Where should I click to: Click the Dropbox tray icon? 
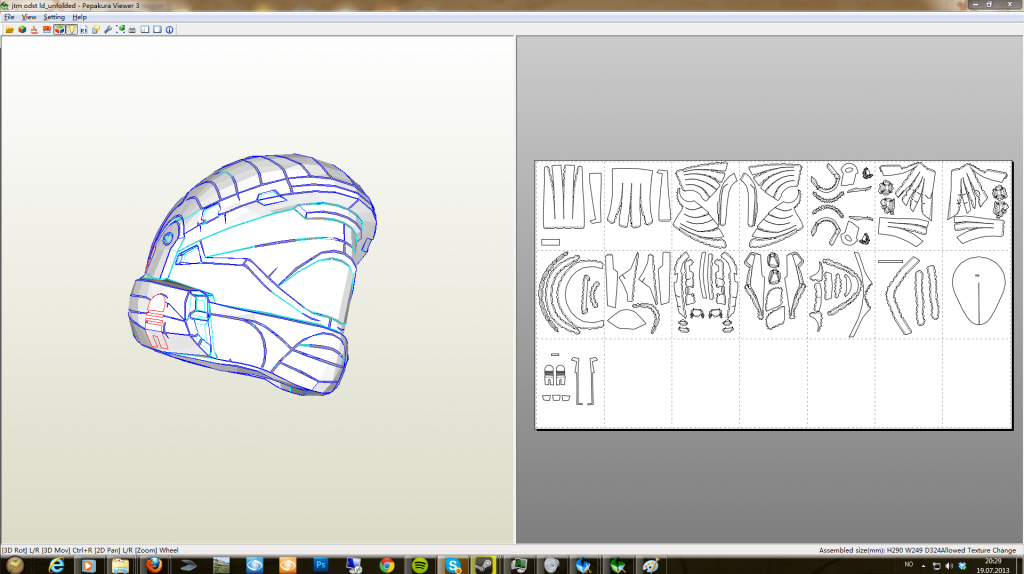pos(962,566)
